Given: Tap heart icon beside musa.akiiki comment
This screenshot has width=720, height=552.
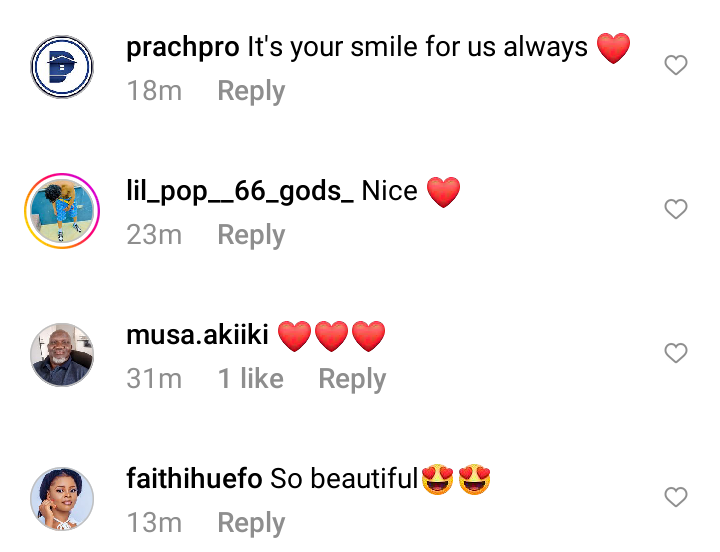Looking at the screenshot, I should click(676, 353).
